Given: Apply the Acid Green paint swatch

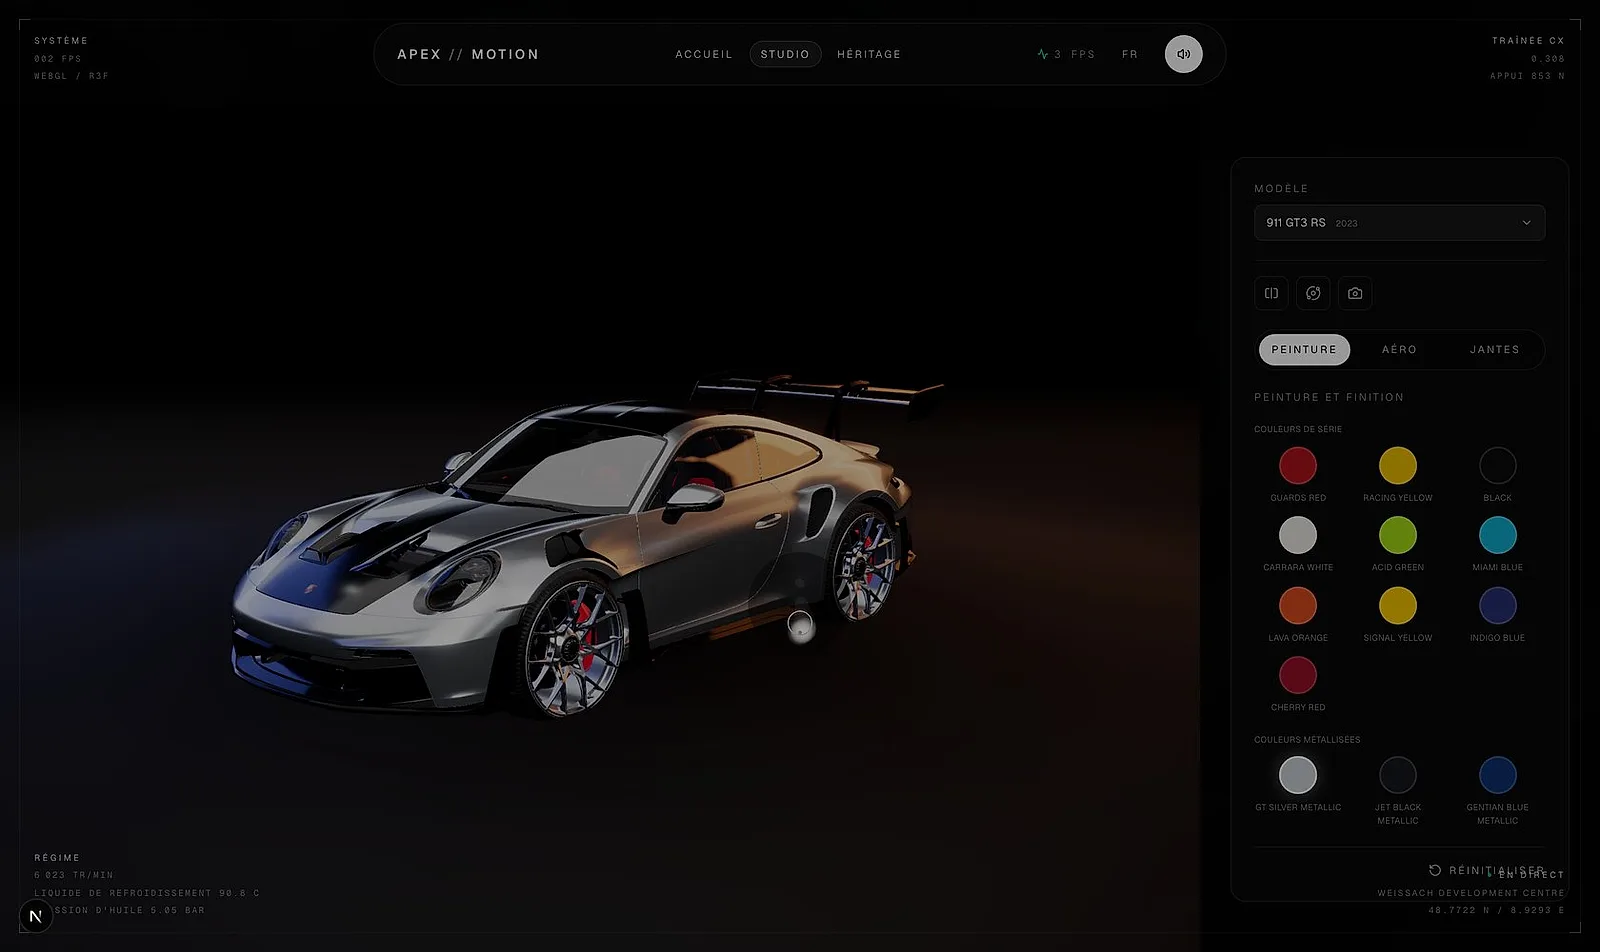Looking at the screenshot, I should [1398, 536].
